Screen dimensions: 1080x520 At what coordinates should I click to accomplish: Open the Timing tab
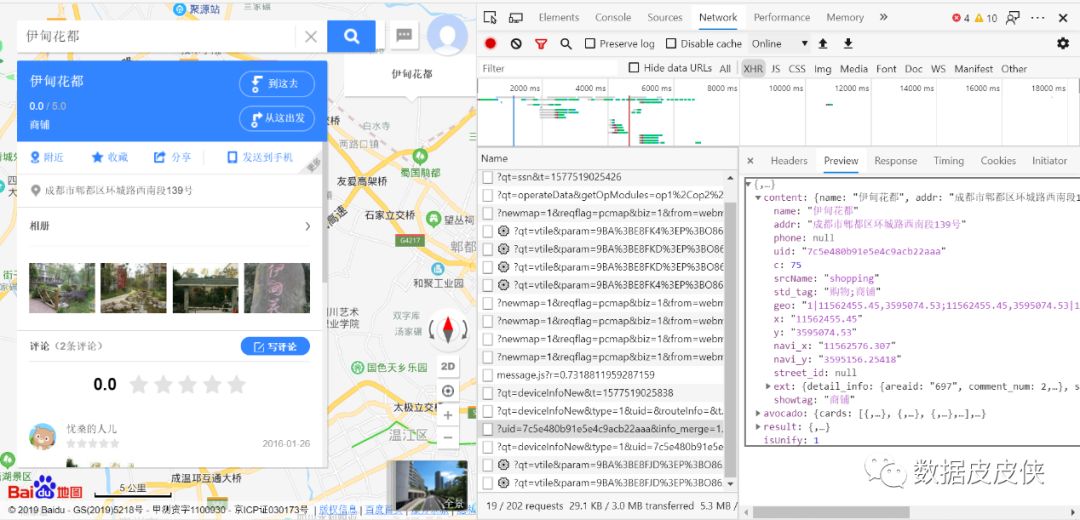point(948,160)
